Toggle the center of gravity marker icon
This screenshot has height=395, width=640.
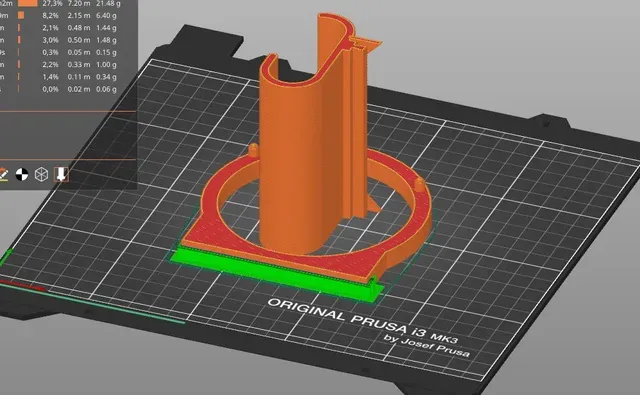[22, 175]
